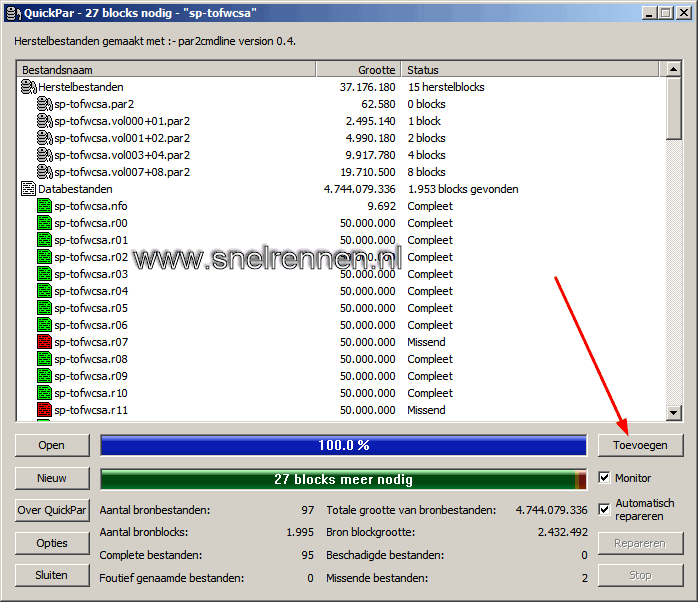Click size value 19.710.500
Viewport: 698px width, 602px height.
tap(368, 172)
